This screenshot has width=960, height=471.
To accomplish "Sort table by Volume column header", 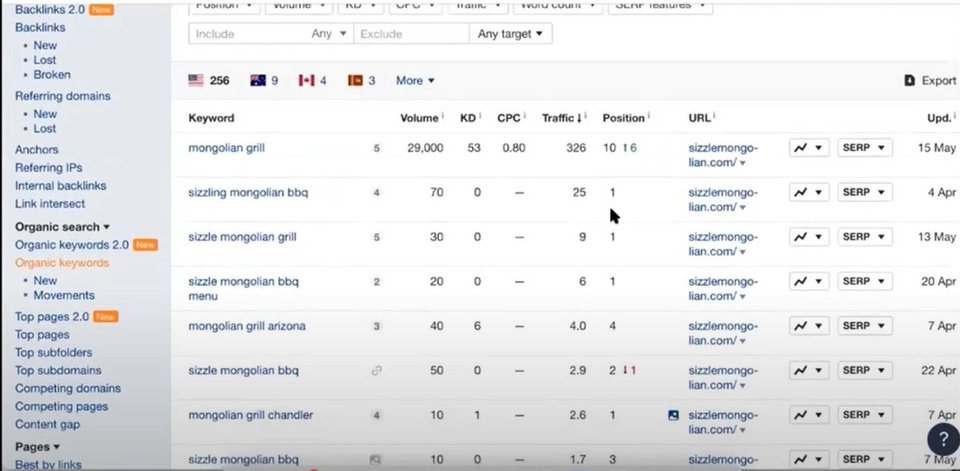I will coord(419,118).
